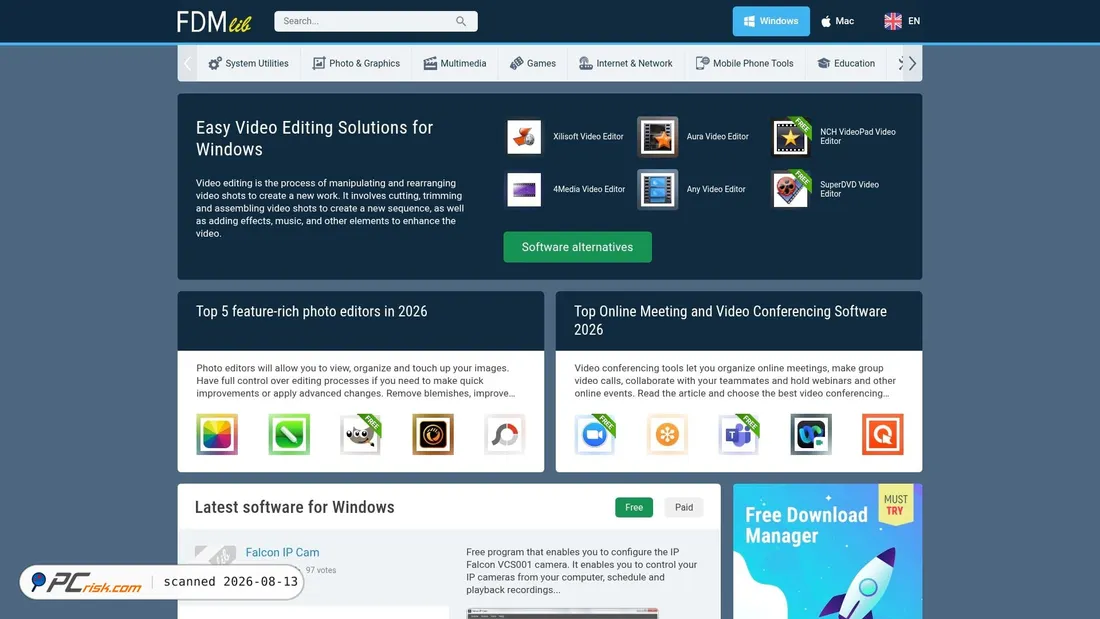Click the green pen photo editor icon
The image size is (1100, 619).
pos(289,434)
